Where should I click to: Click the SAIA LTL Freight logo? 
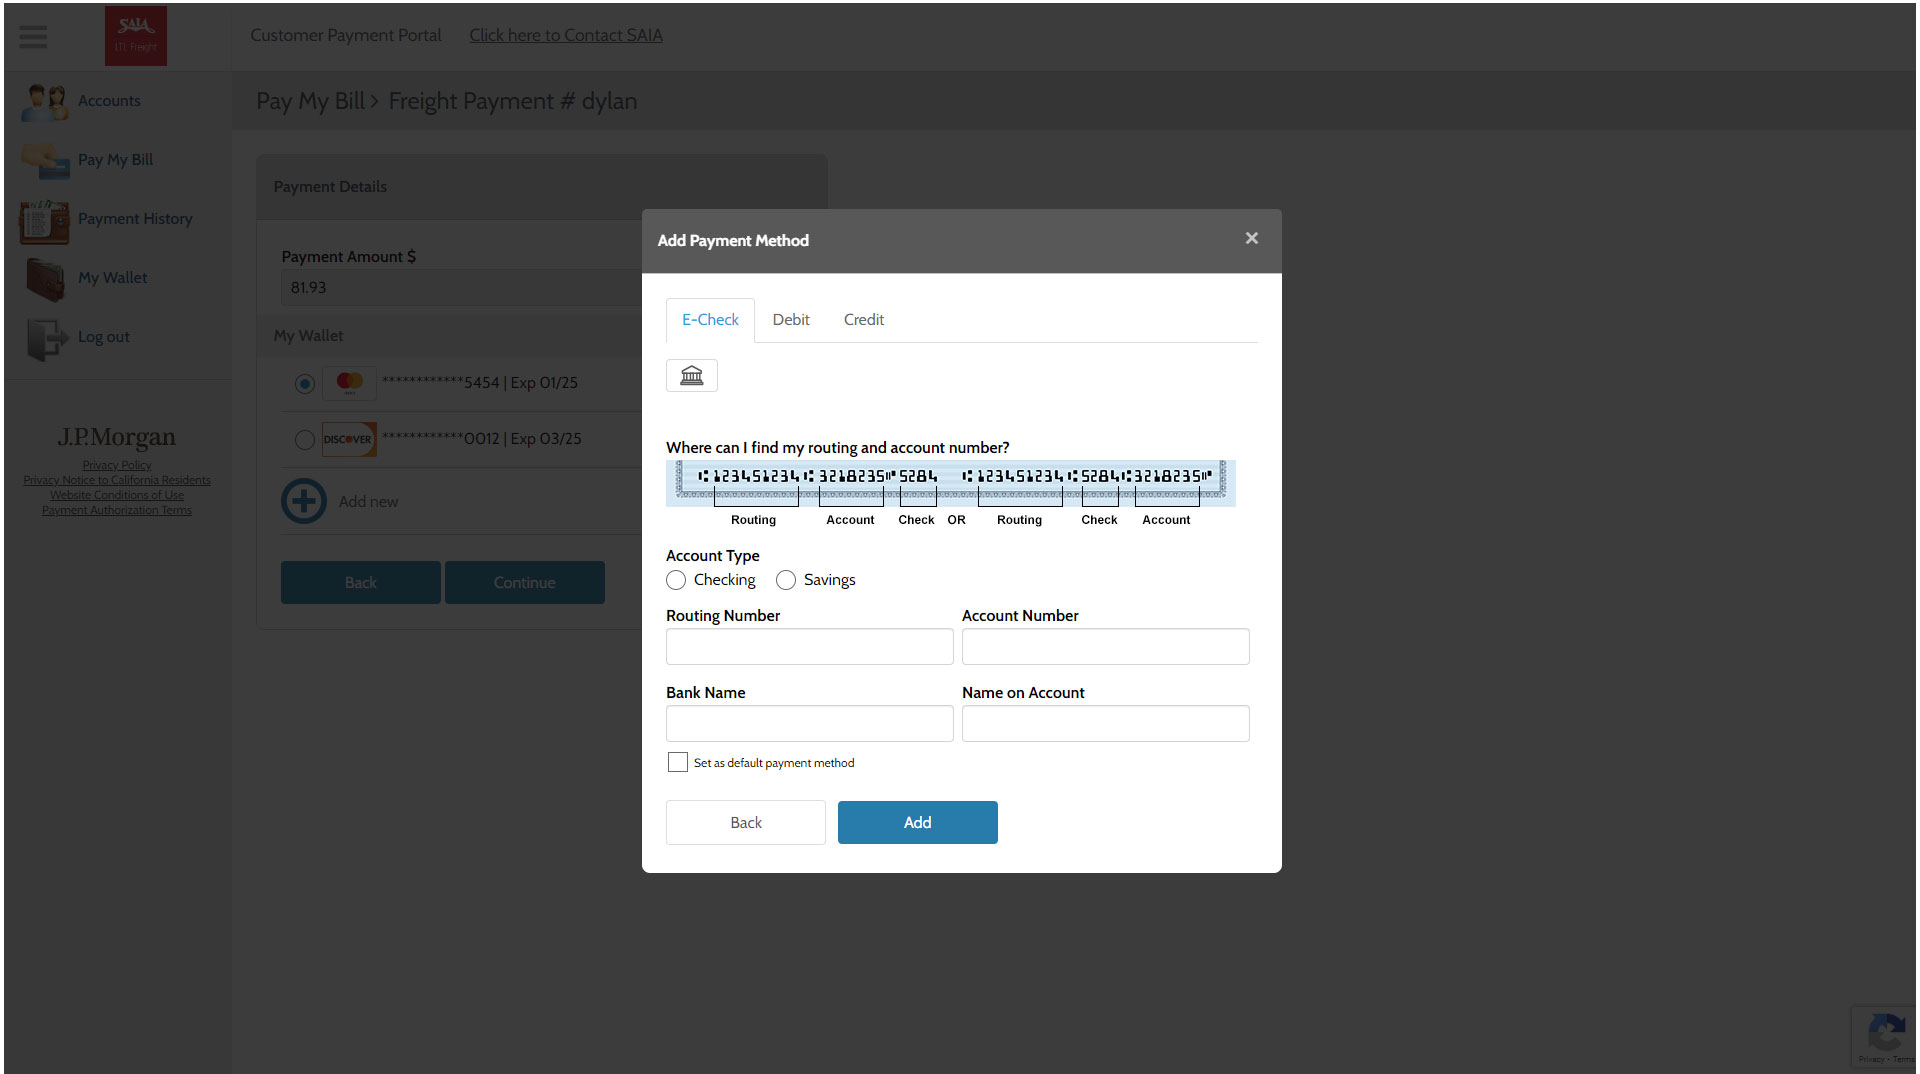tap(136, 36)
